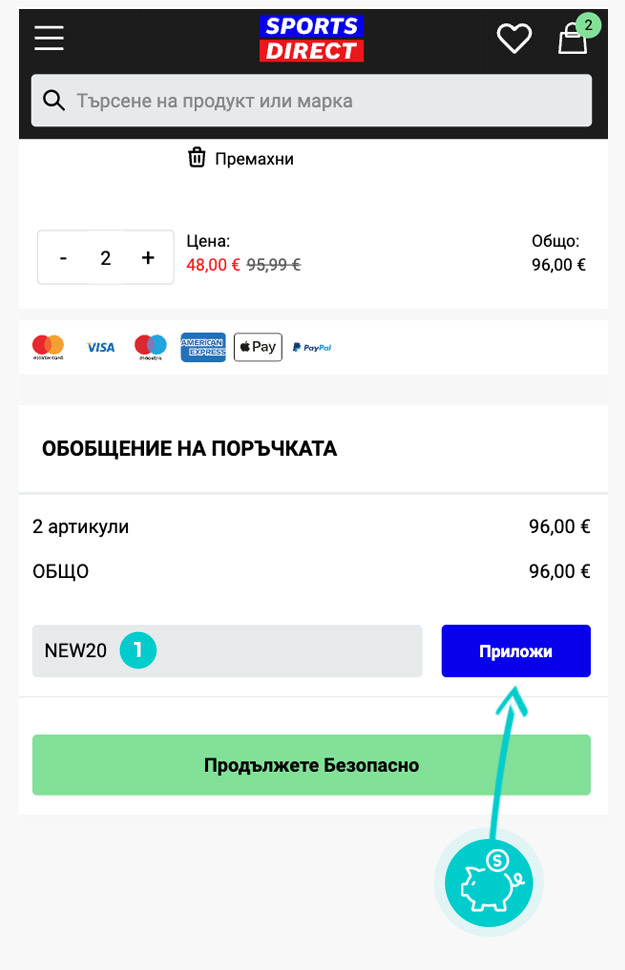
Task: Click the search magnifier icon
Action: point(54,101)
